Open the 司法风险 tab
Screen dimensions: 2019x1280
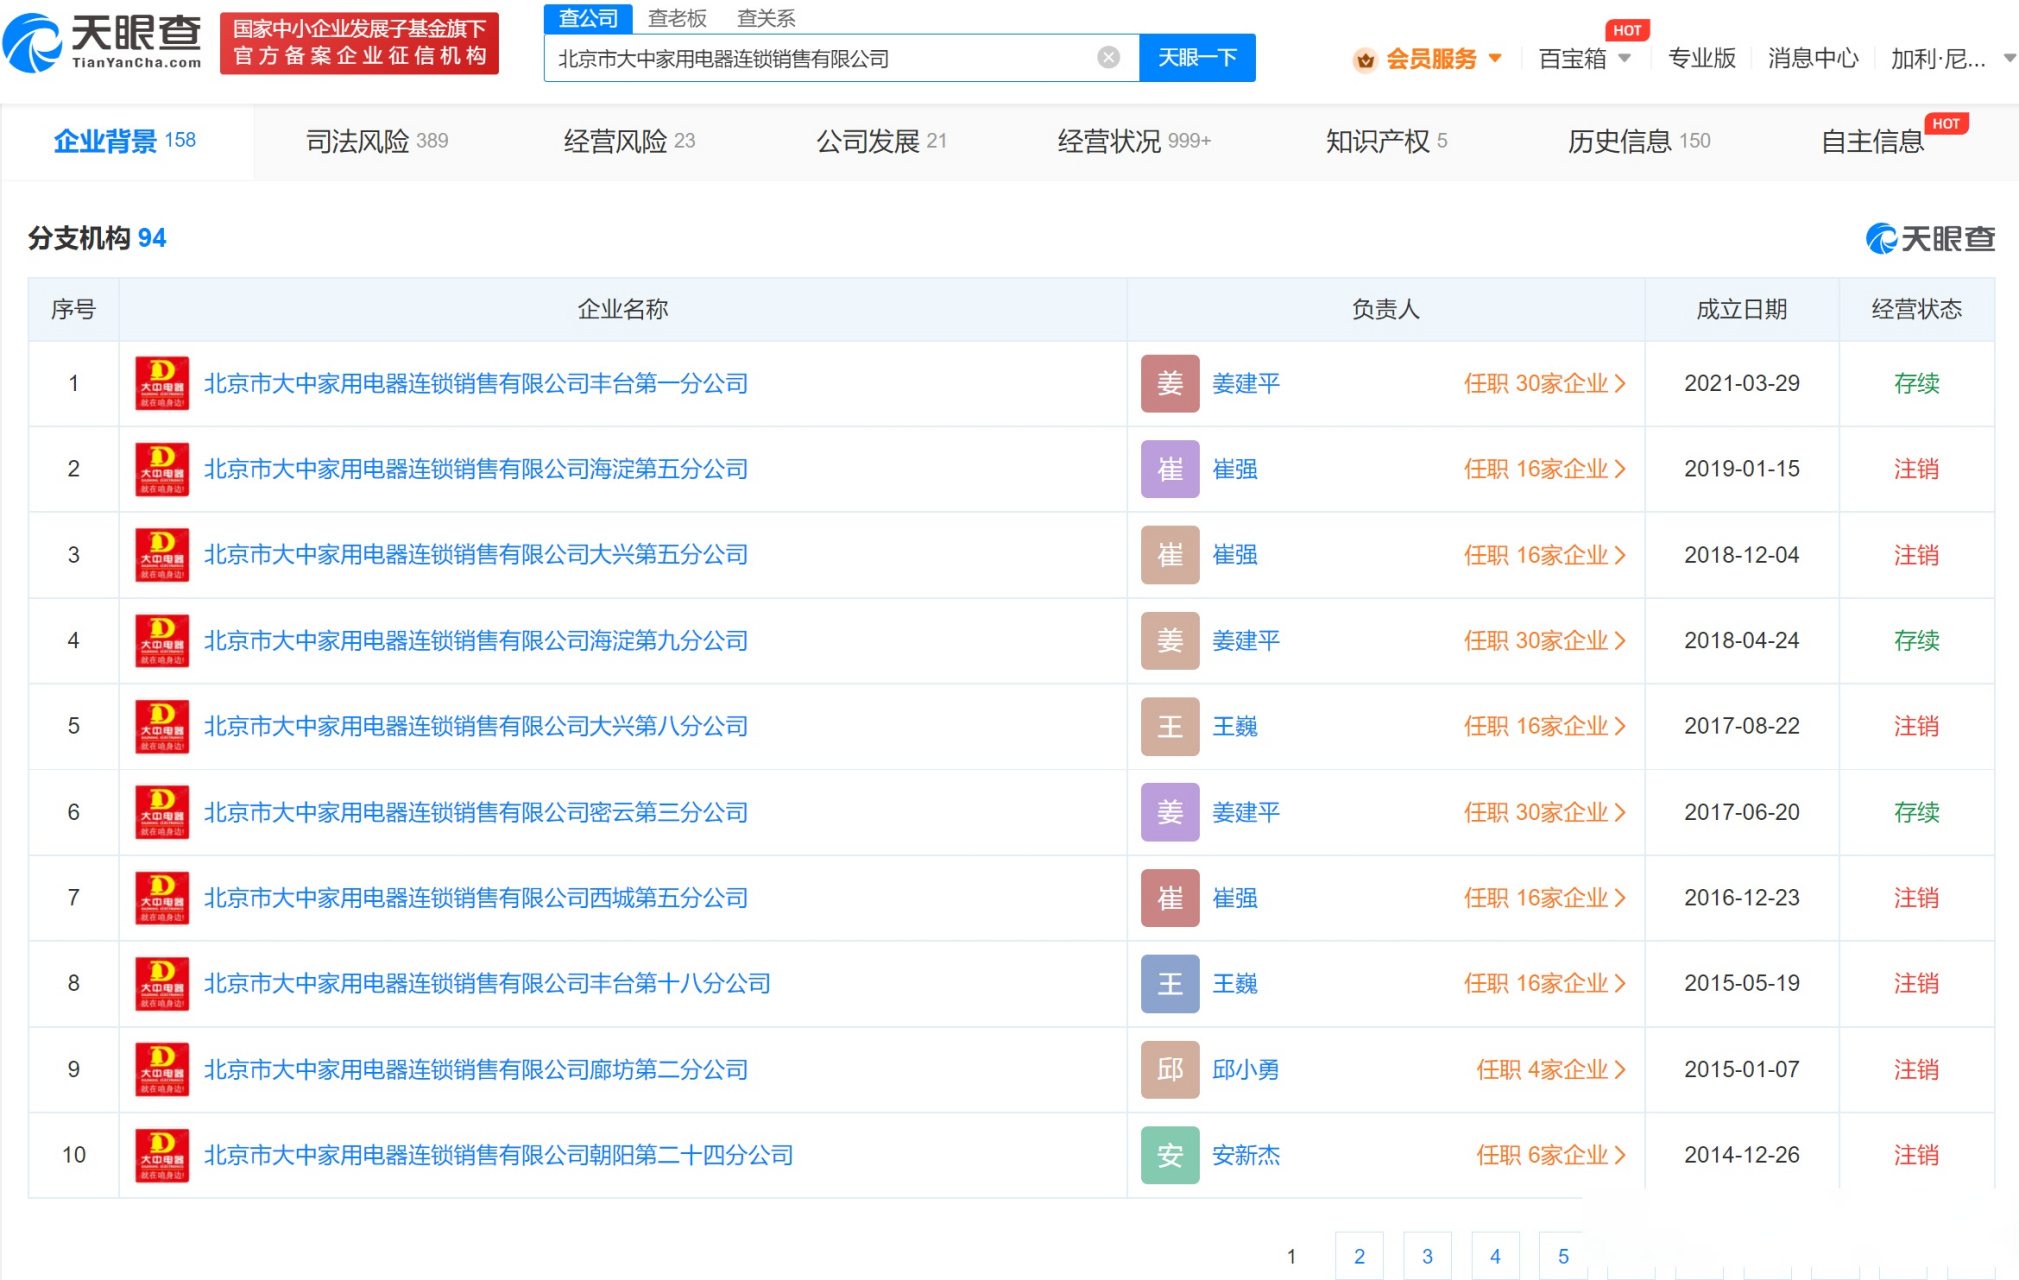pos(377,141)
